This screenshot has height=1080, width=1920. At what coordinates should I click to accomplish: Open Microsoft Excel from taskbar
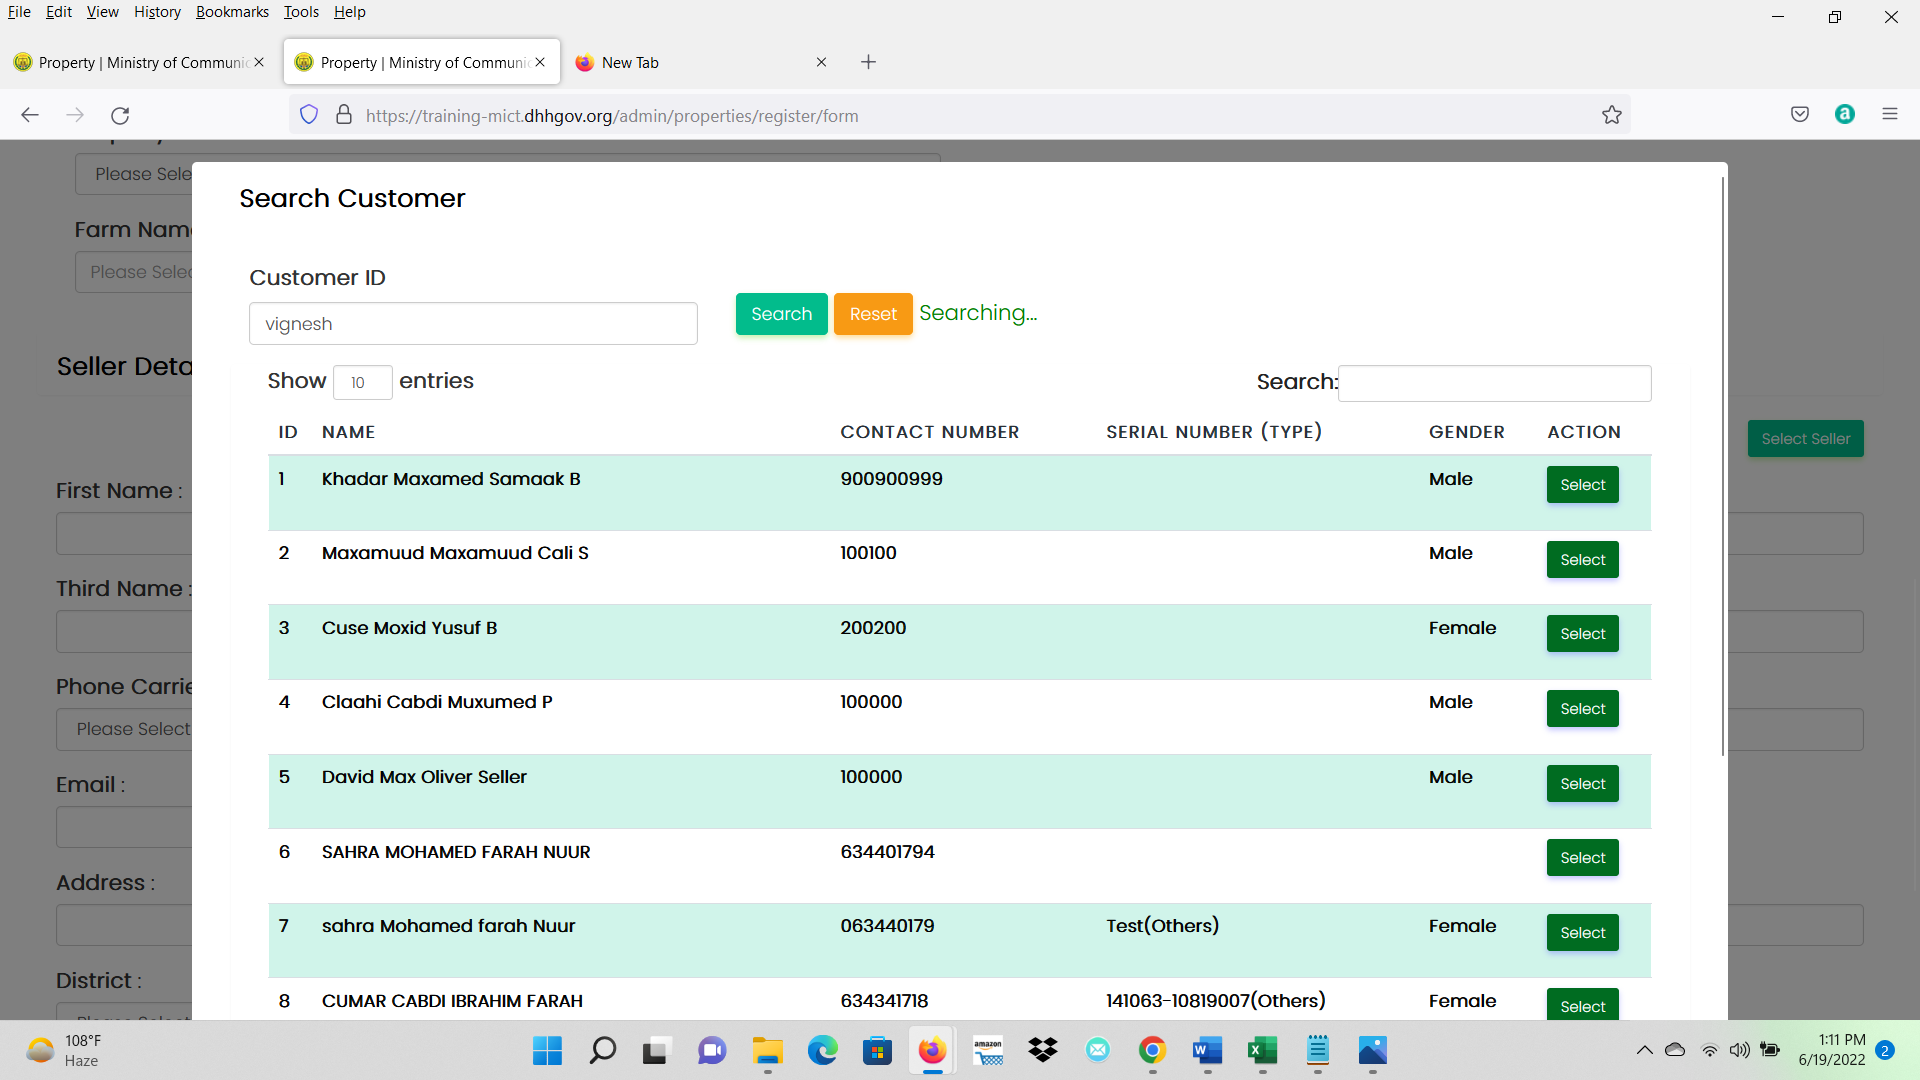pos(1262,1050)
